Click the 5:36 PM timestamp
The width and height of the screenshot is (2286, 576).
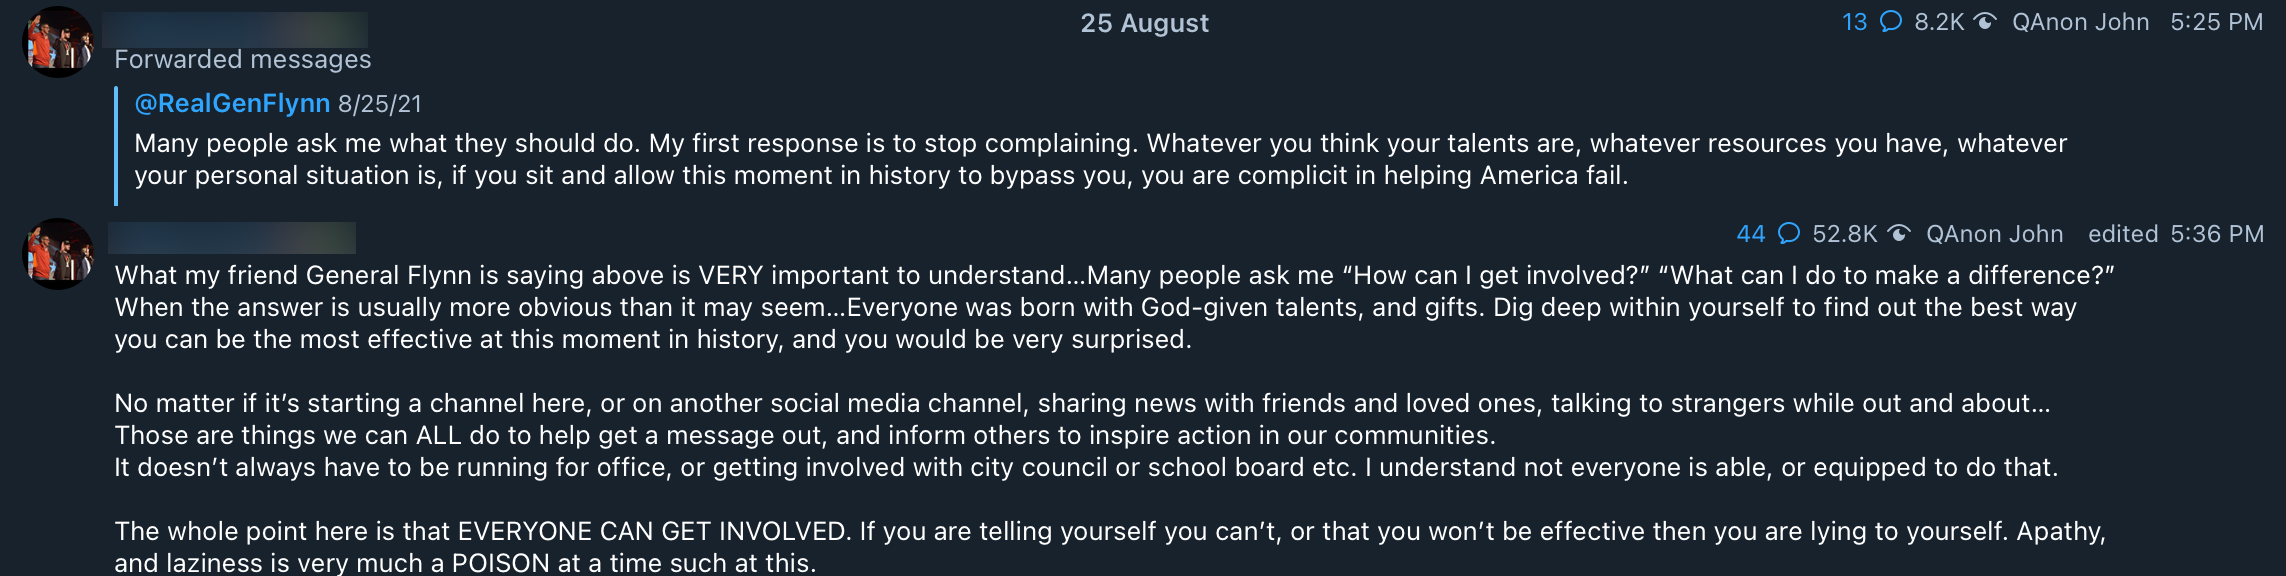(2217, 234)
